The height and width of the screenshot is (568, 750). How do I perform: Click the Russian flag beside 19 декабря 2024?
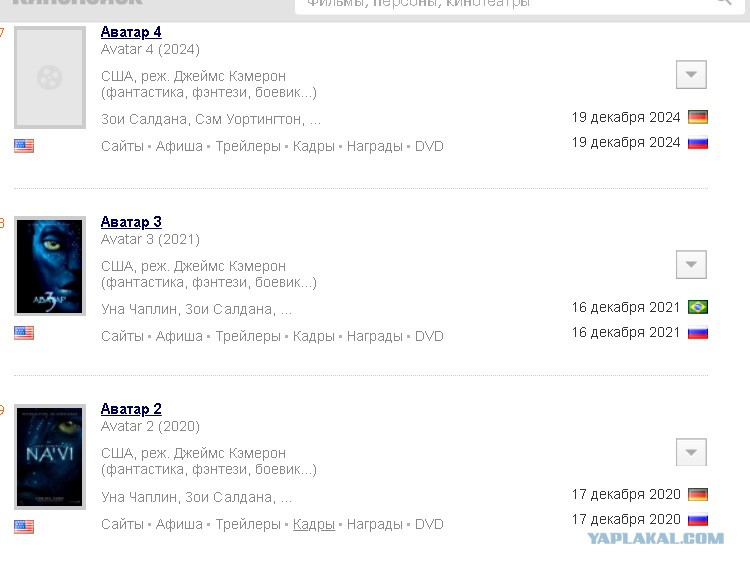pos(698,143)
